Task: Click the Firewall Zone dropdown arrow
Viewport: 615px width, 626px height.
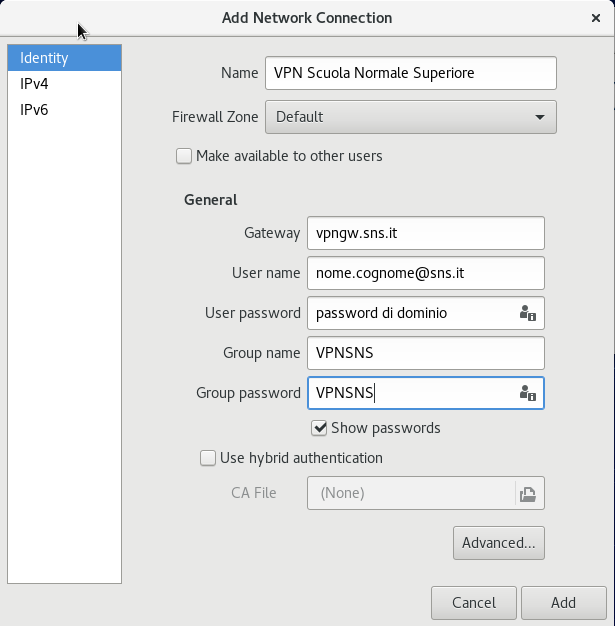Action: click(x=540, y=117)
